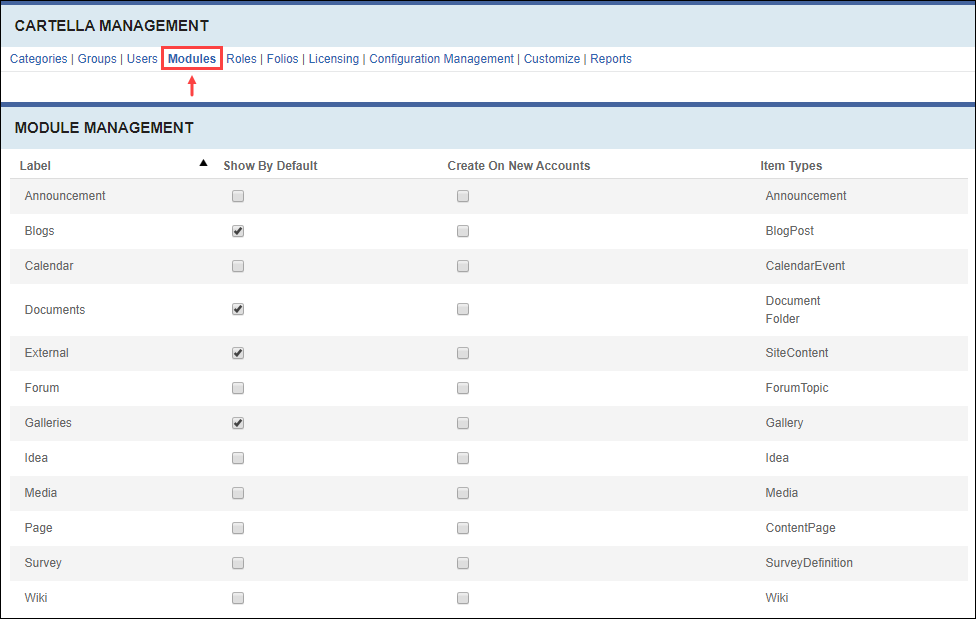Select the Calendar module label
This screenshot has height=619, width=976.
click(49, 265)
